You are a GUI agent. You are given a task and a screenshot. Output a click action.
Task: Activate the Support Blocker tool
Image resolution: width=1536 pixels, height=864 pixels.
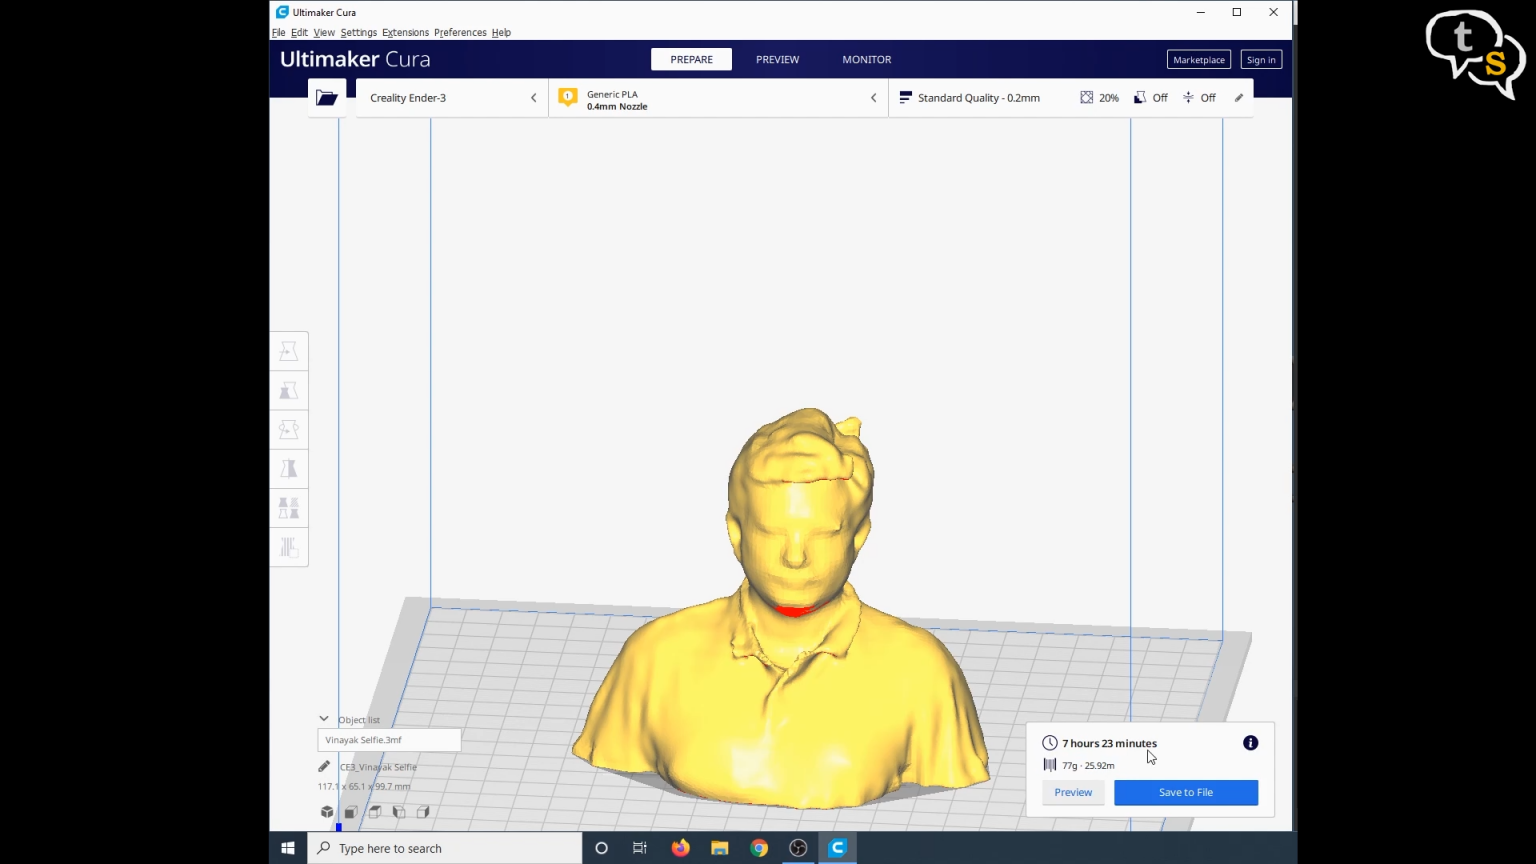click(x=289, y=547)
